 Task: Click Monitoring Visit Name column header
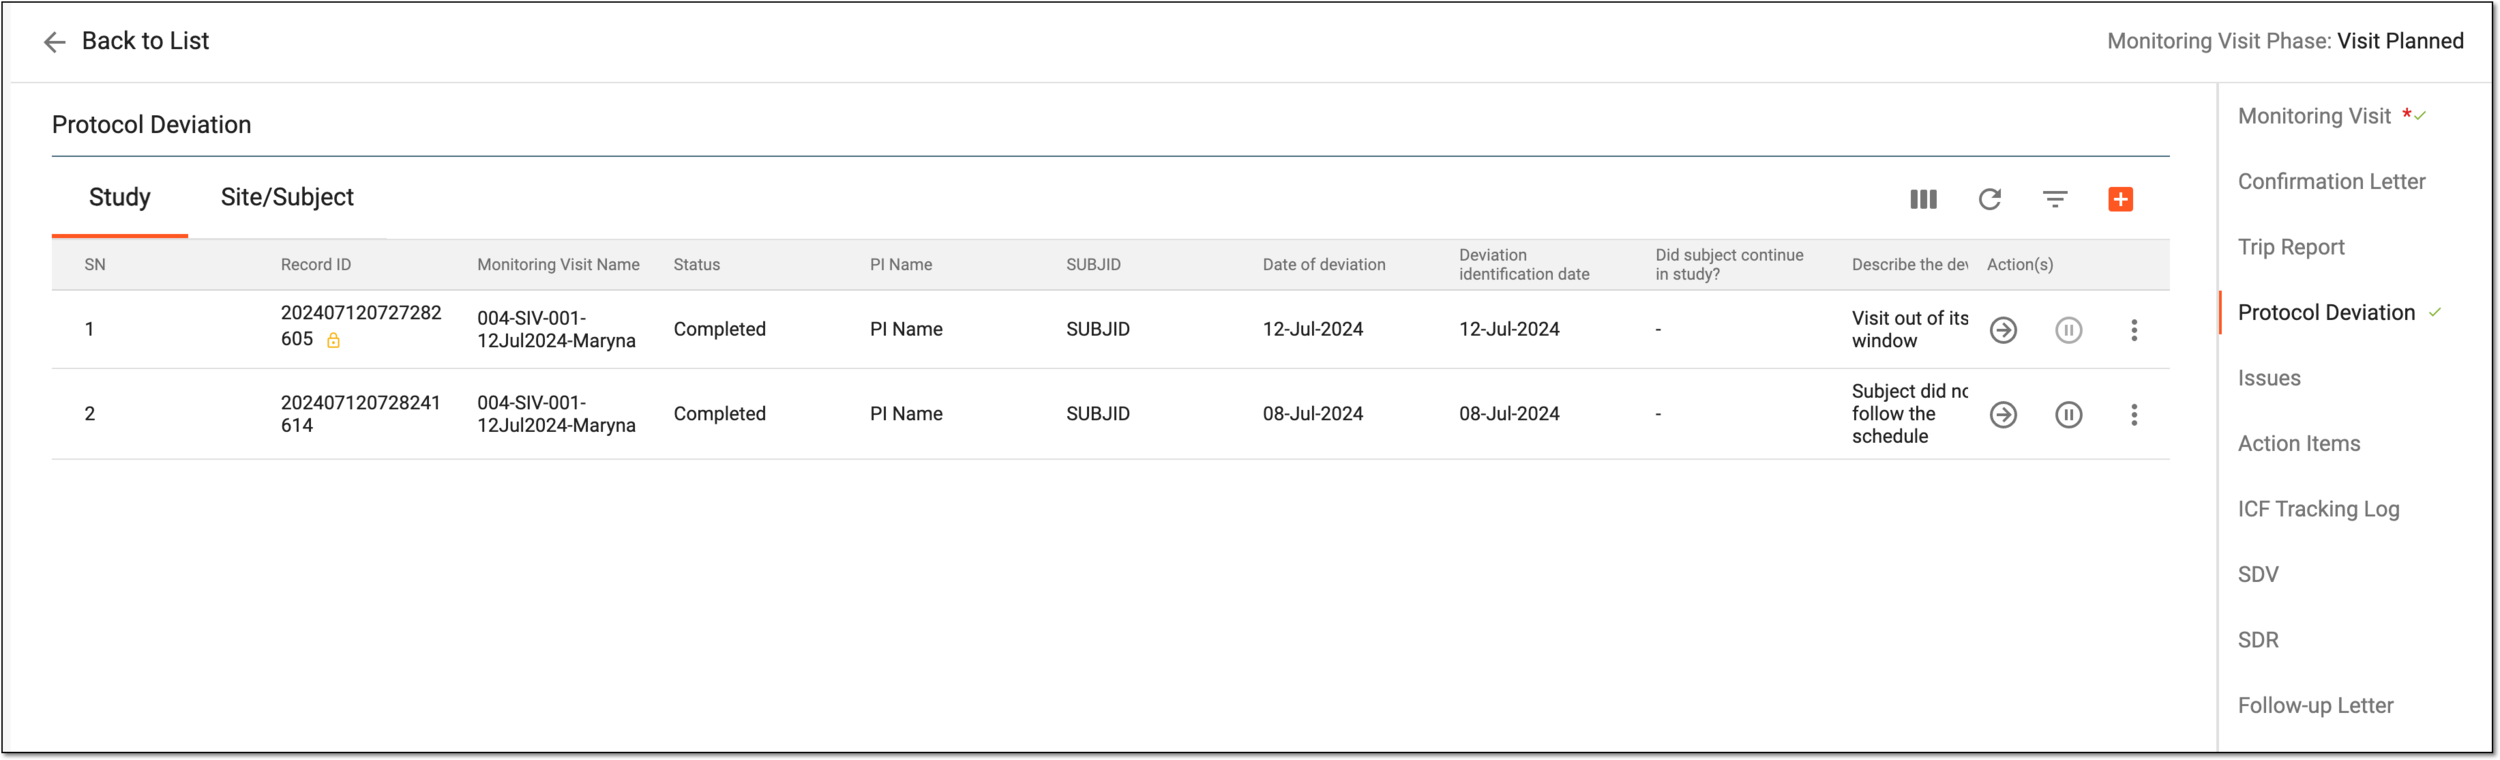[x=558, y=265]
